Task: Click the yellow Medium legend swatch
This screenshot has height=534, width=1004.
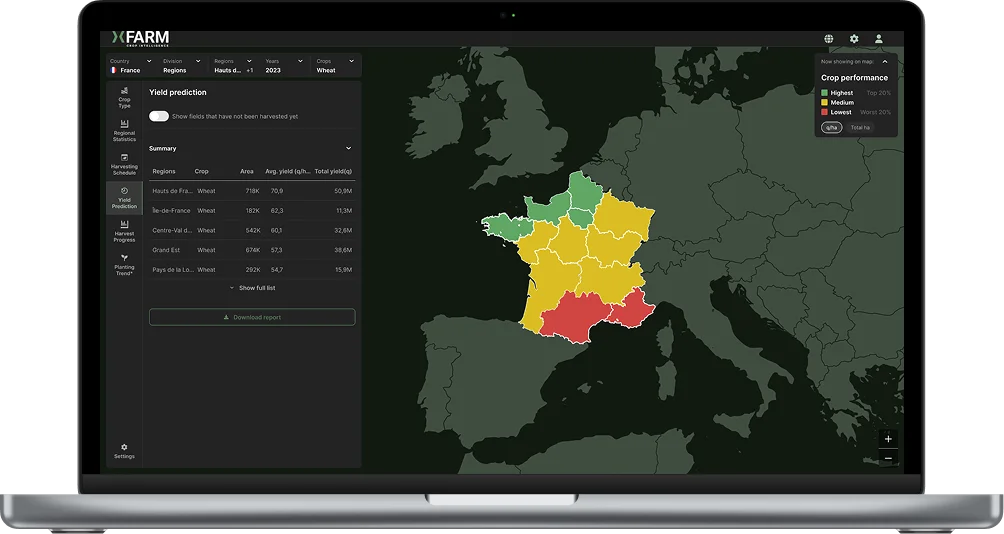Action: pos(825,102)
